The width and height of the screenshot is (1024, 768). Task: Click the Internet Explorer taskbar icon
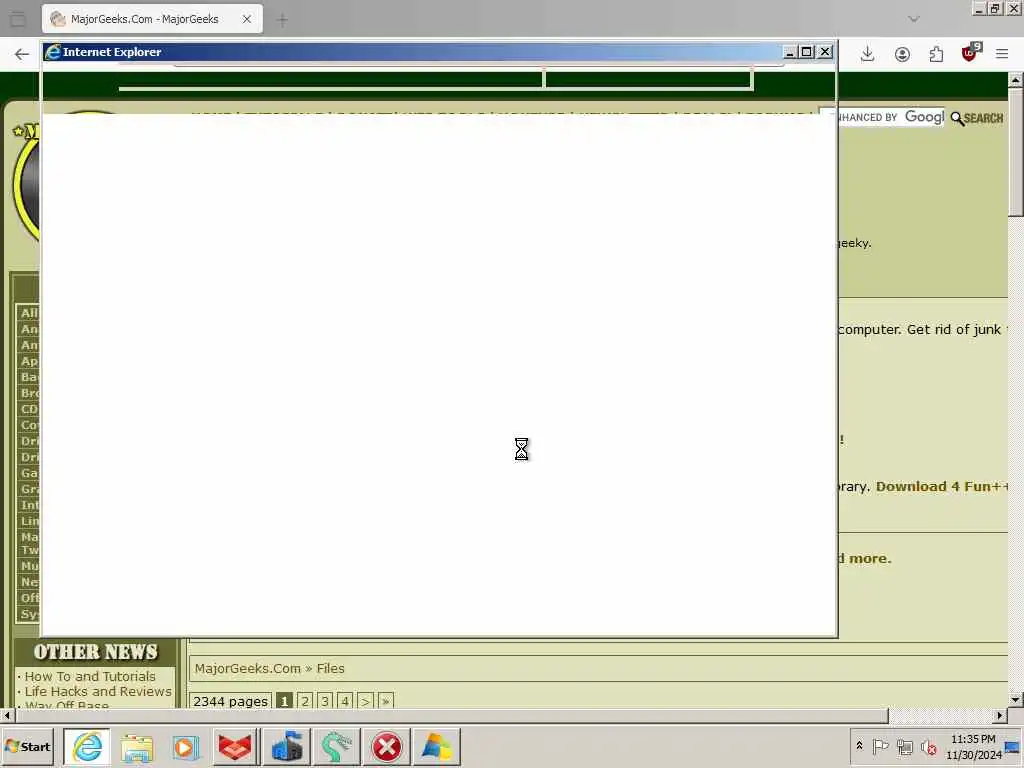tap(87, 746)
